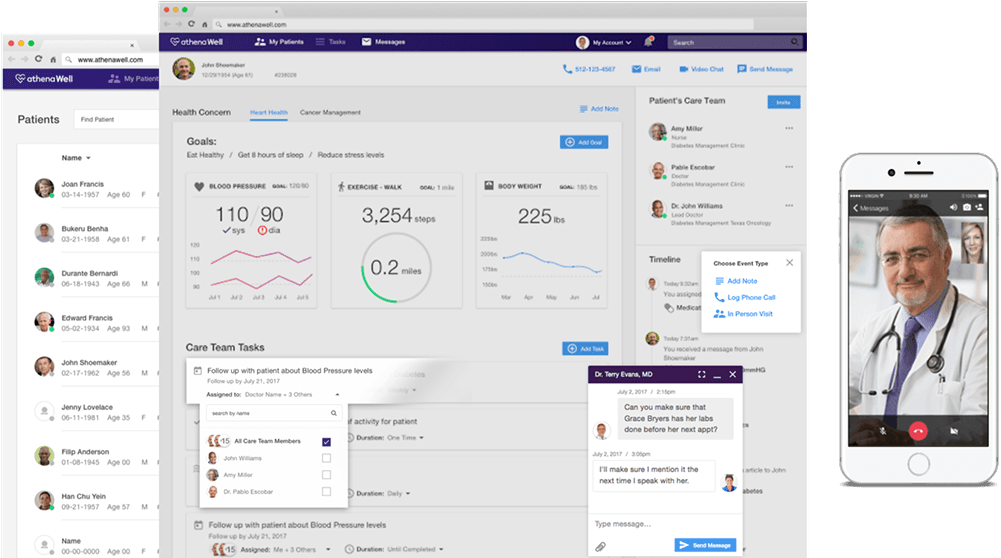This screenshot has height=558, width=1001.
Task: Click the exercise progress ring showing 0.2 miles
Action: click(396, 268)
